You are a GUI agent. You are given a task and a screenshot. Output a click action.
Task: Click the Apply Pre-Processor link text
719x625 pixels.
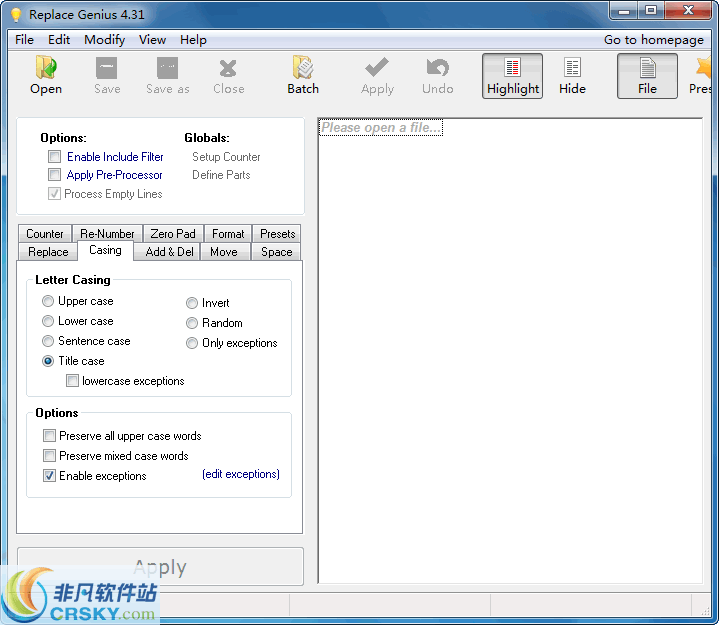[x=115, y=175]
